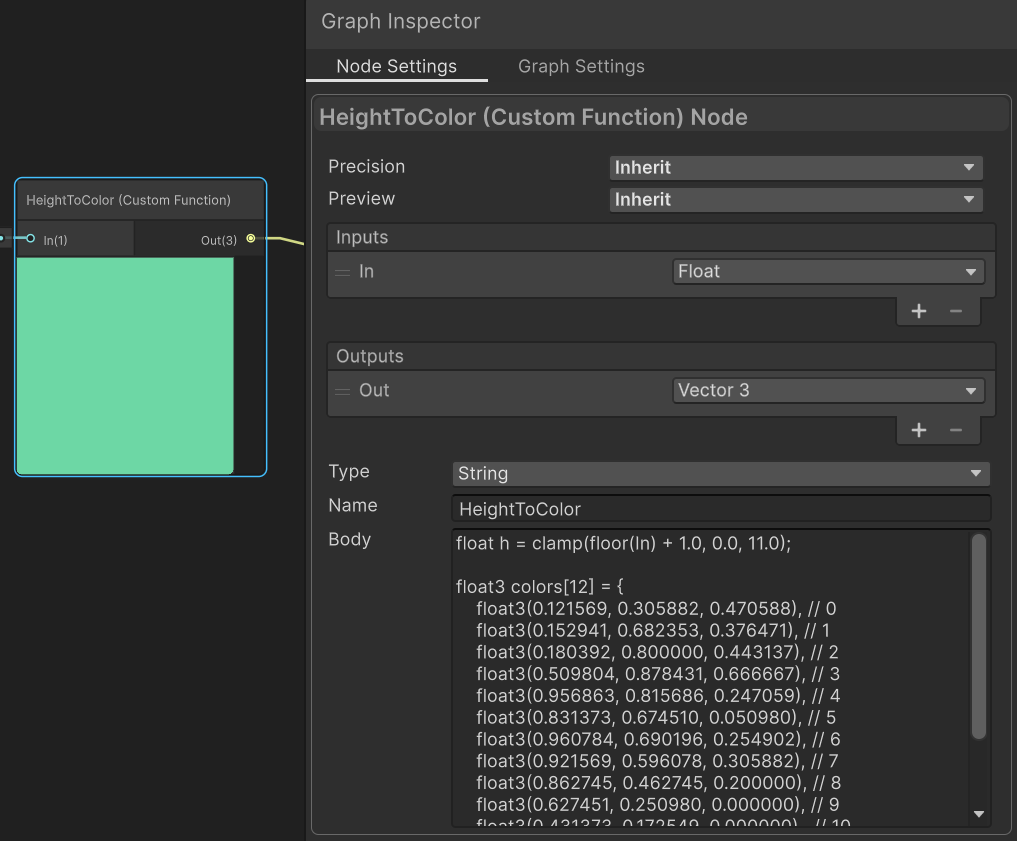The image size is (1017, 841).
Task: Click the Out(3) output port on the node
Action: [250, 239]
